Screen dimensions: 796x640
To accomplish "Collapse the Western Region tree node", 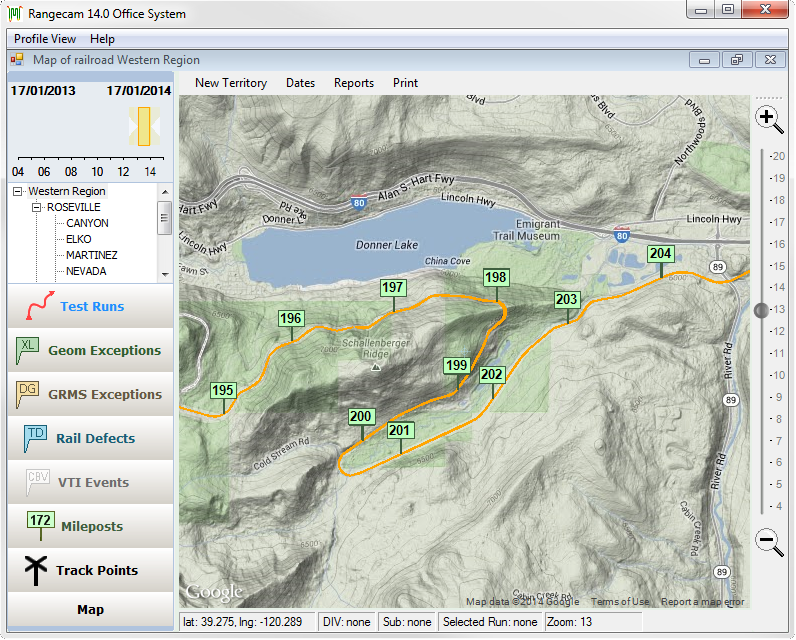I will point(18,191).
